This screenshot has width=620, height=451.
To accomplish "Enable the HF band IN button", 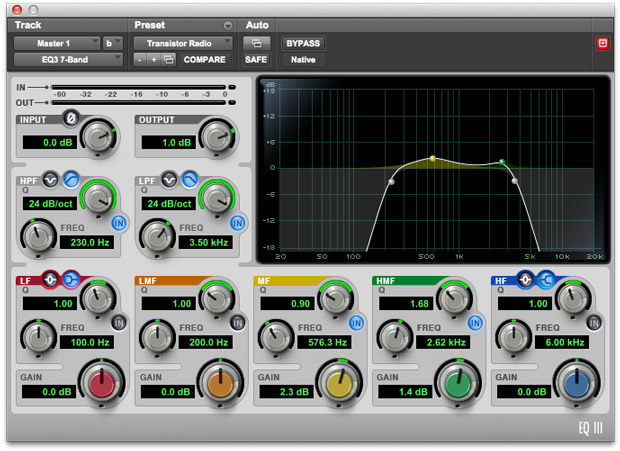I will point(594,323).
